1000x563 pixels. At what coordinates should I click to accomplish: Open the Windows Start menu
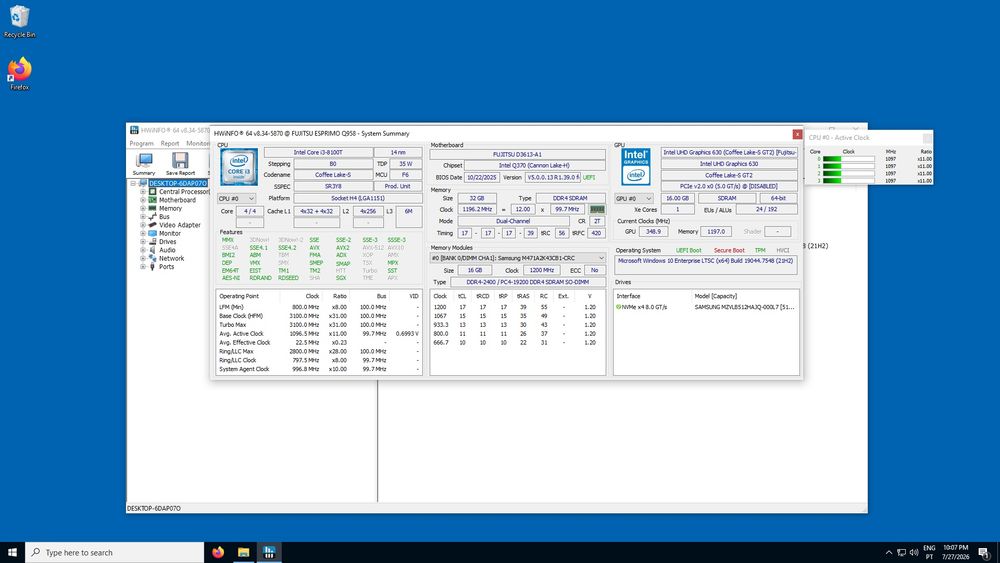[12, 552]
